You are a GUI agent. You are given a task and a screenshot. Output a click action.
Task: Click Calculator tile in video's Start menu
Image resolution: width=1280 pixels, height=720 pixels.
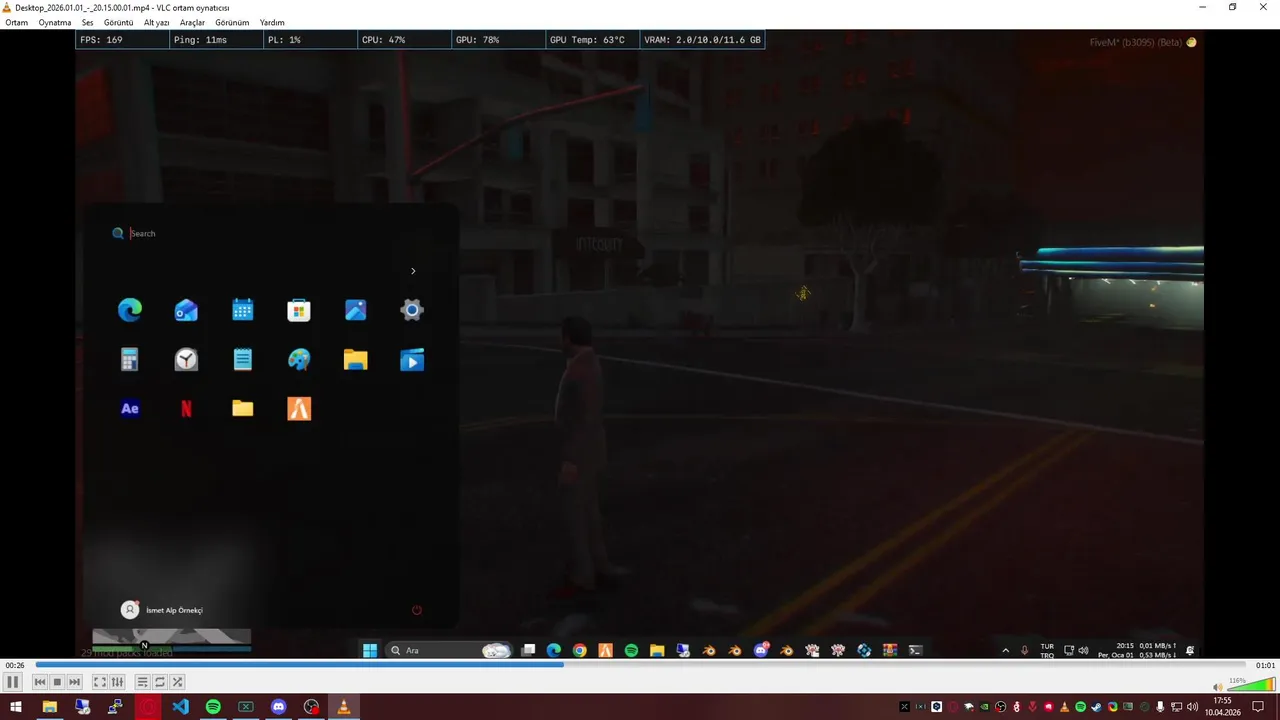pos(130,359)
